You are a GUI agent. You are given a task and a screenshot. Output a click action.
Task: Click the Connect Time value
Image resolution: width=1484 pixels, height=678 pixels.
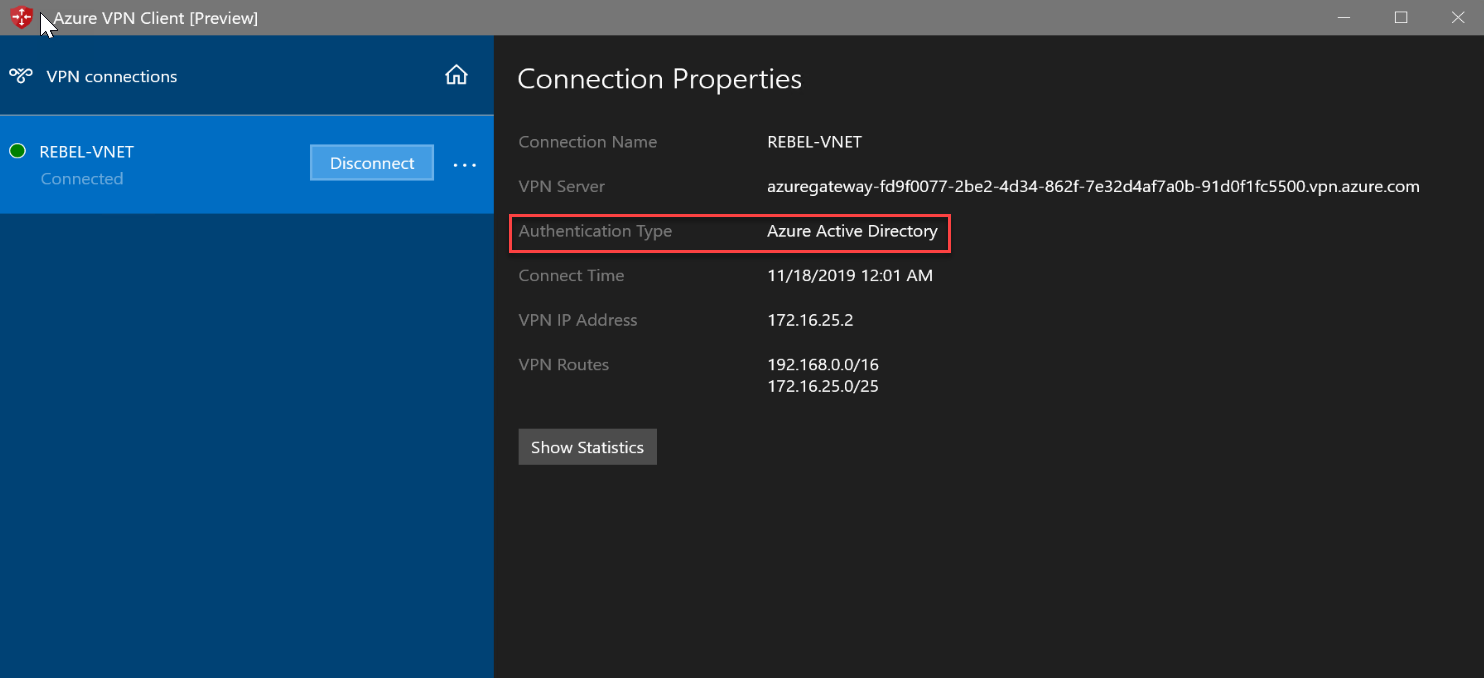[x=850, y=276]
